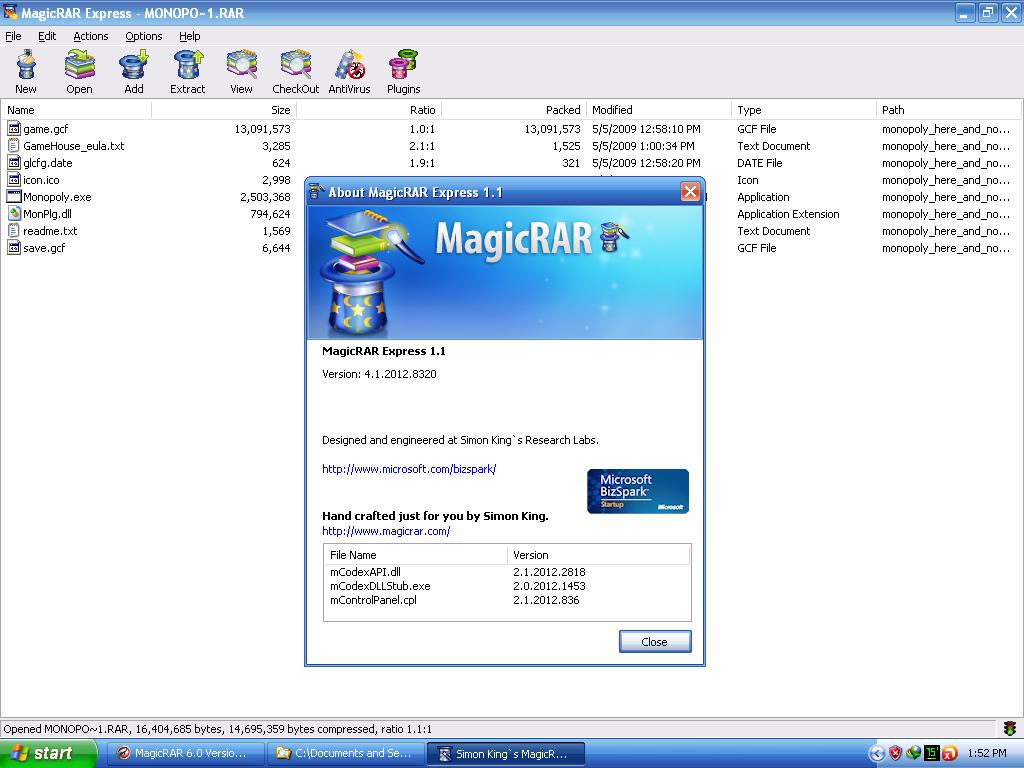Sort file list by Path column

click(949, 110)
